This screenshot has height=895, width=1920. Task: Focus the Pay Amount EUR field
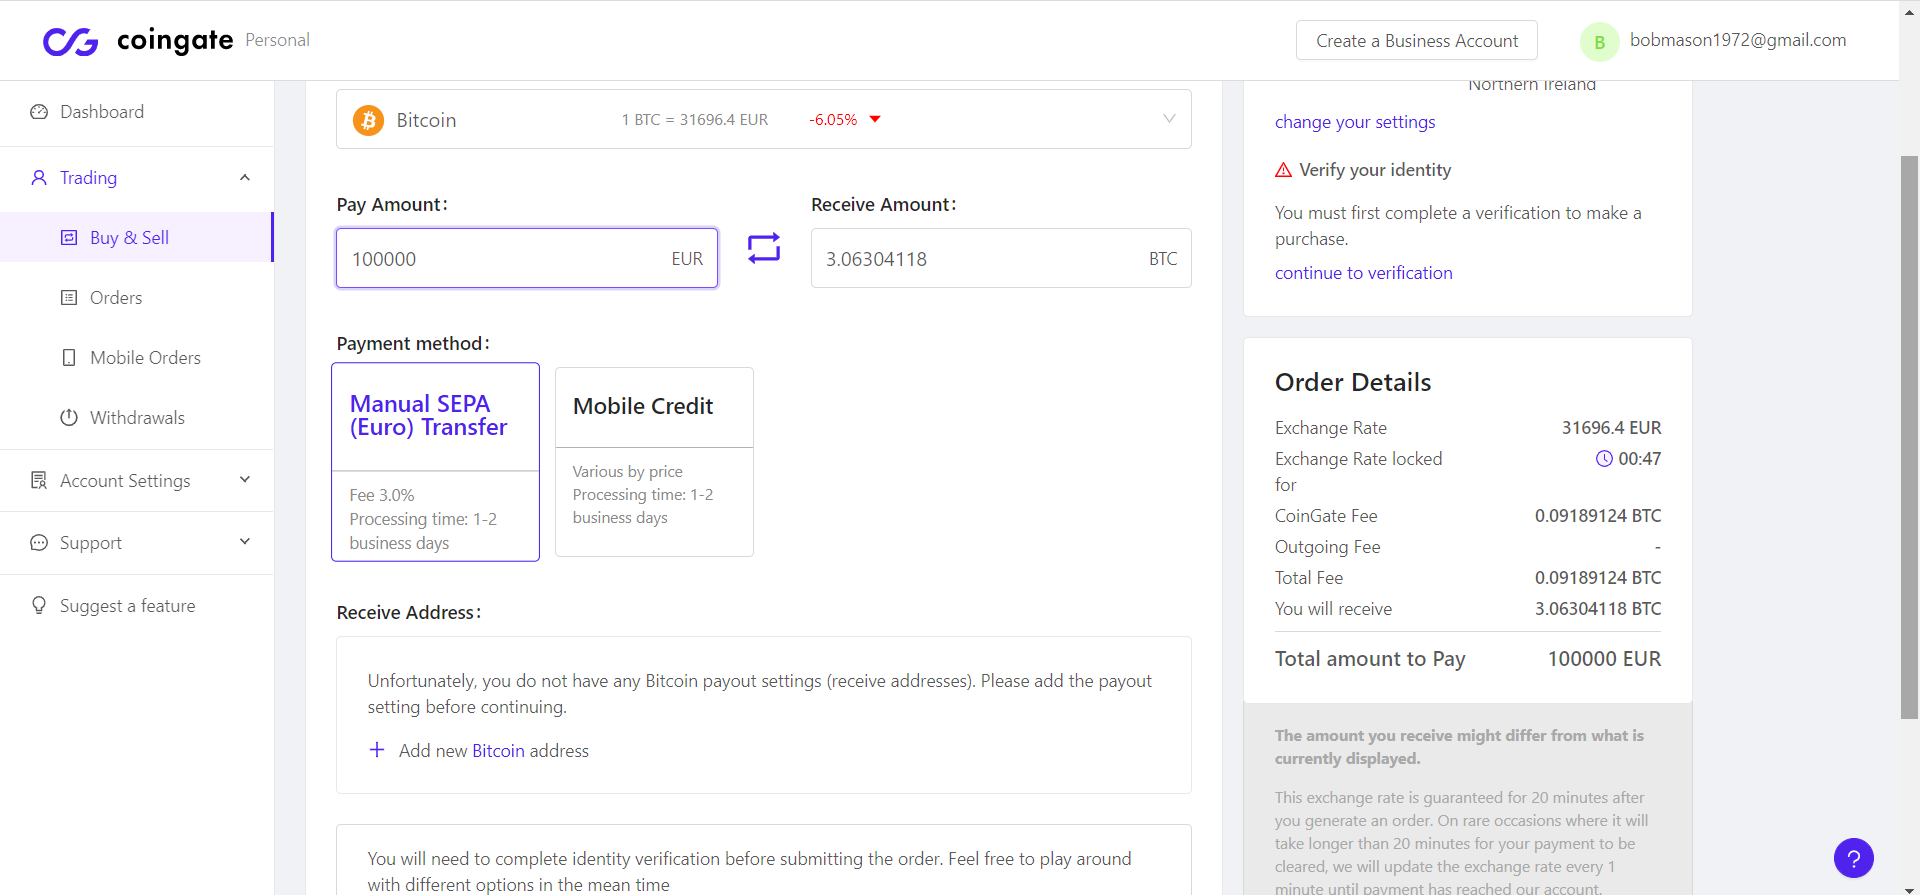(x=527, y=258)
